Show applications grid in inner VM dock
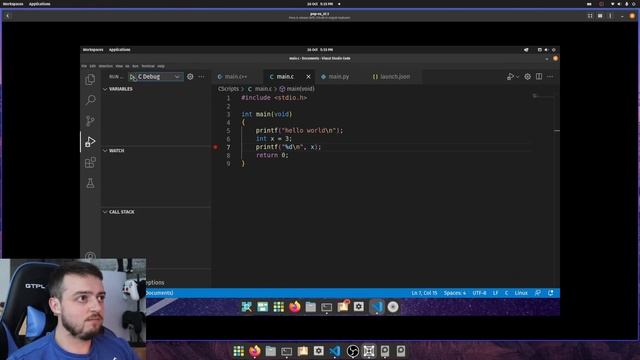This screenshot has height=360, width=640. point(279,307)
